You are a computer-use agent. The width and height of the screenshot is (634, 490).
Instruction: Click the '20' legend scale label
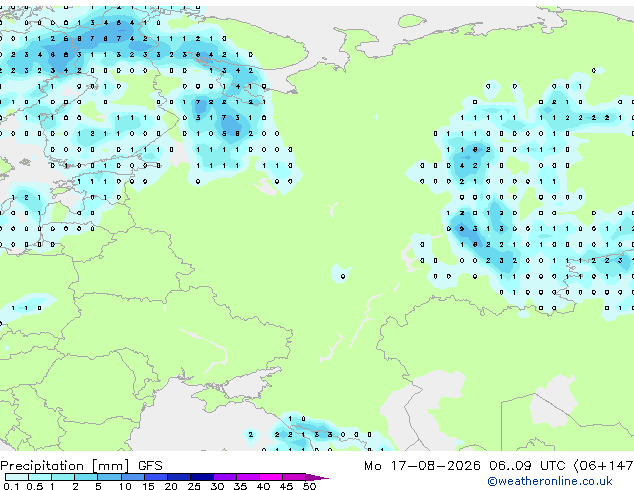pos(171,486)
